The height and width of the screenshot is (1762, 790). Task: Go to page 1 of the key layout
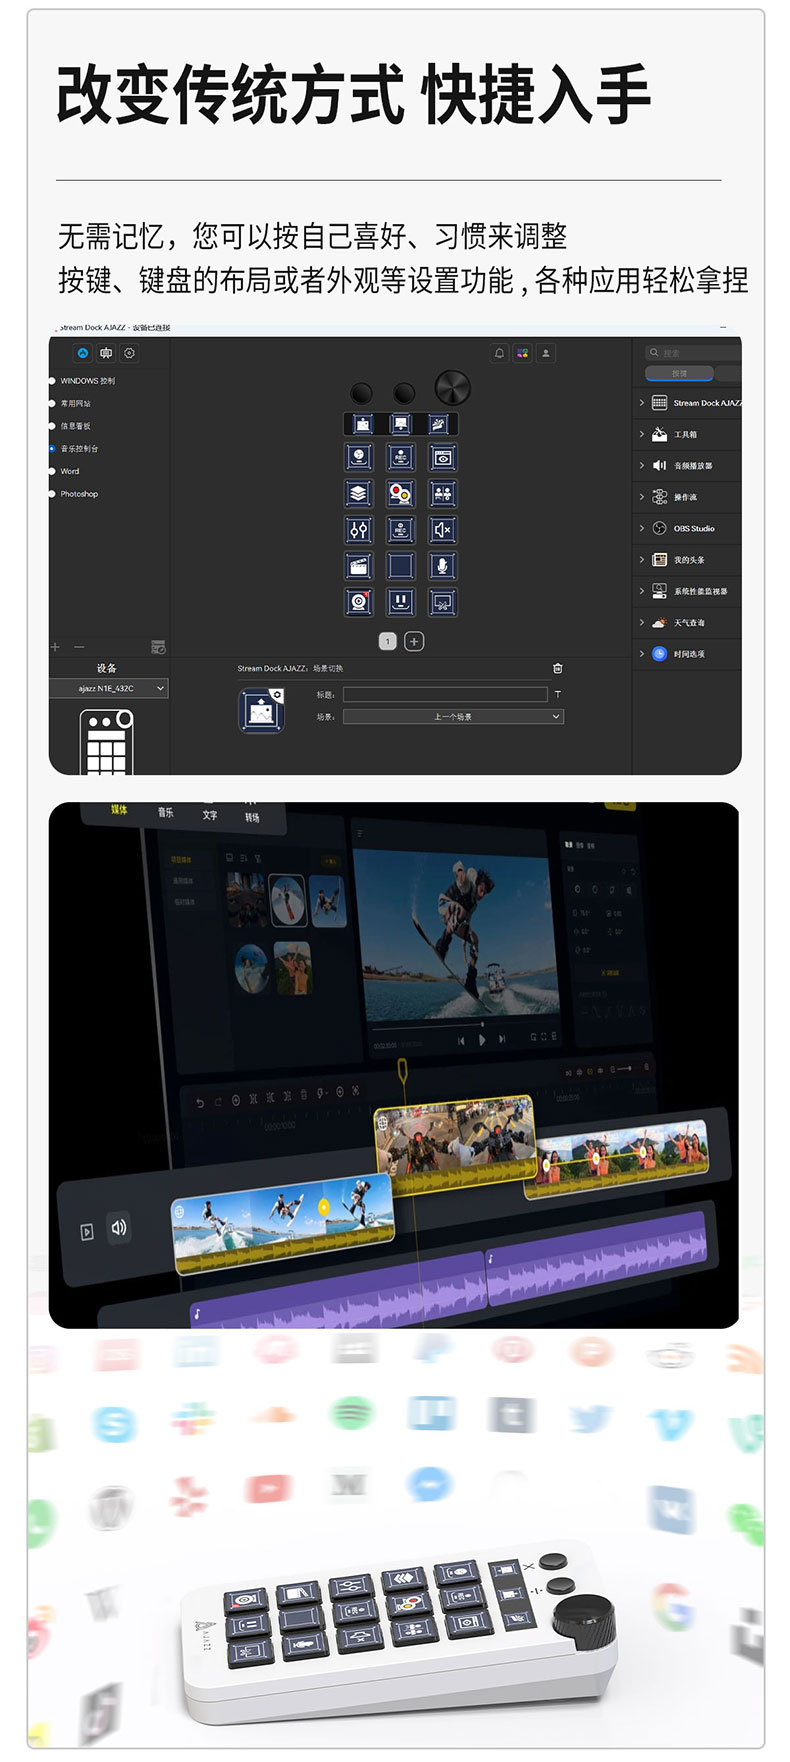pos(388,641)
